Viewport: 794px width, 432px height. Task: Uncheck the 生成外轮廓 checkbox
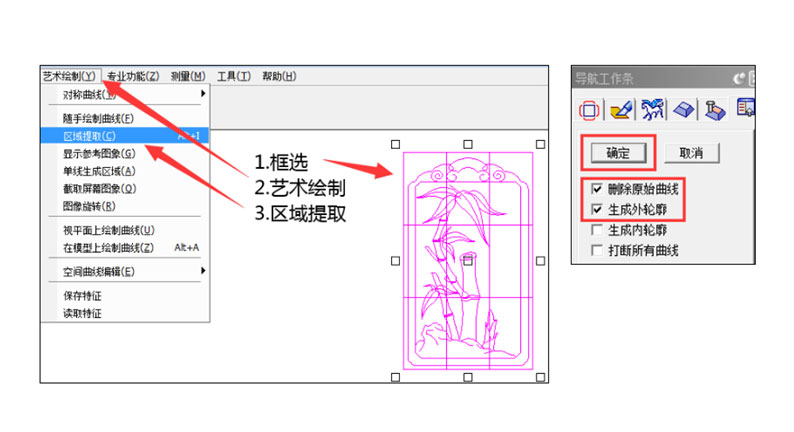(597, 210)
